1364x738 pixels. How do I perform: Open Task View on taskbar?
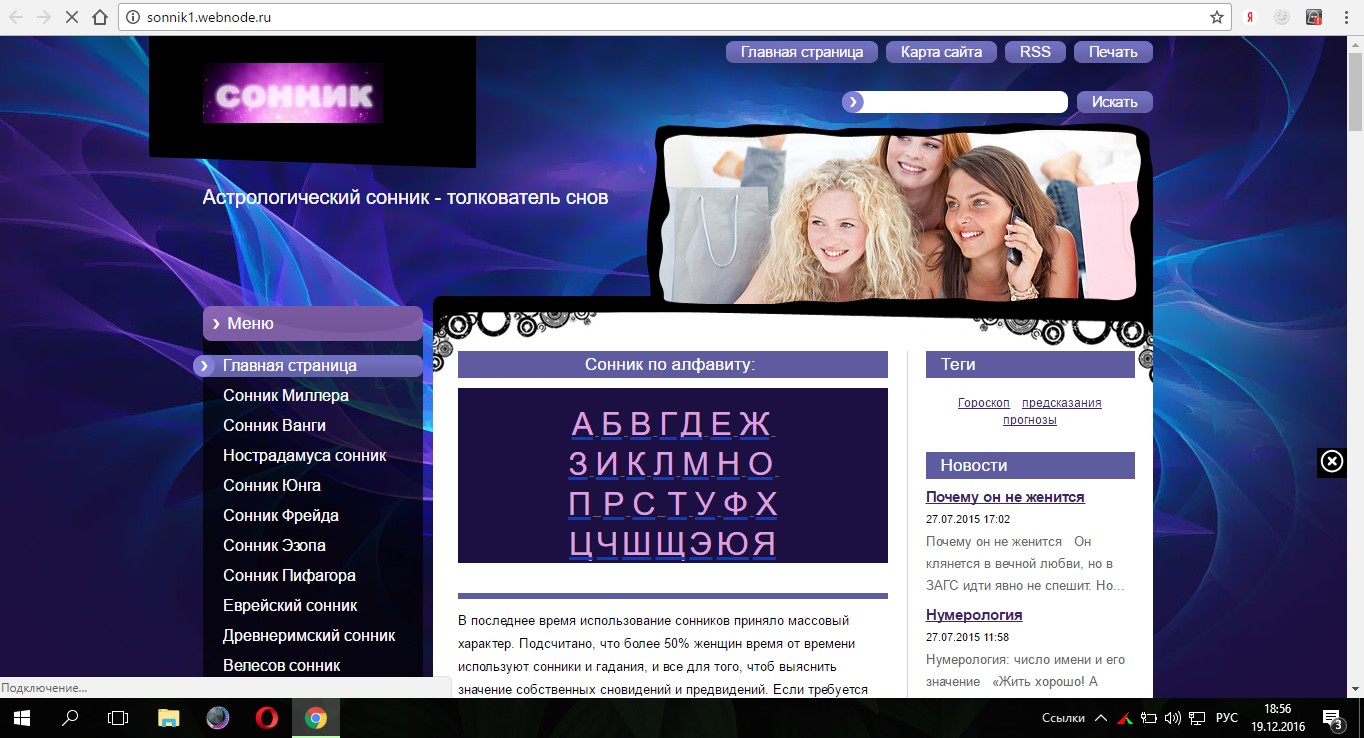coord(118,717)
